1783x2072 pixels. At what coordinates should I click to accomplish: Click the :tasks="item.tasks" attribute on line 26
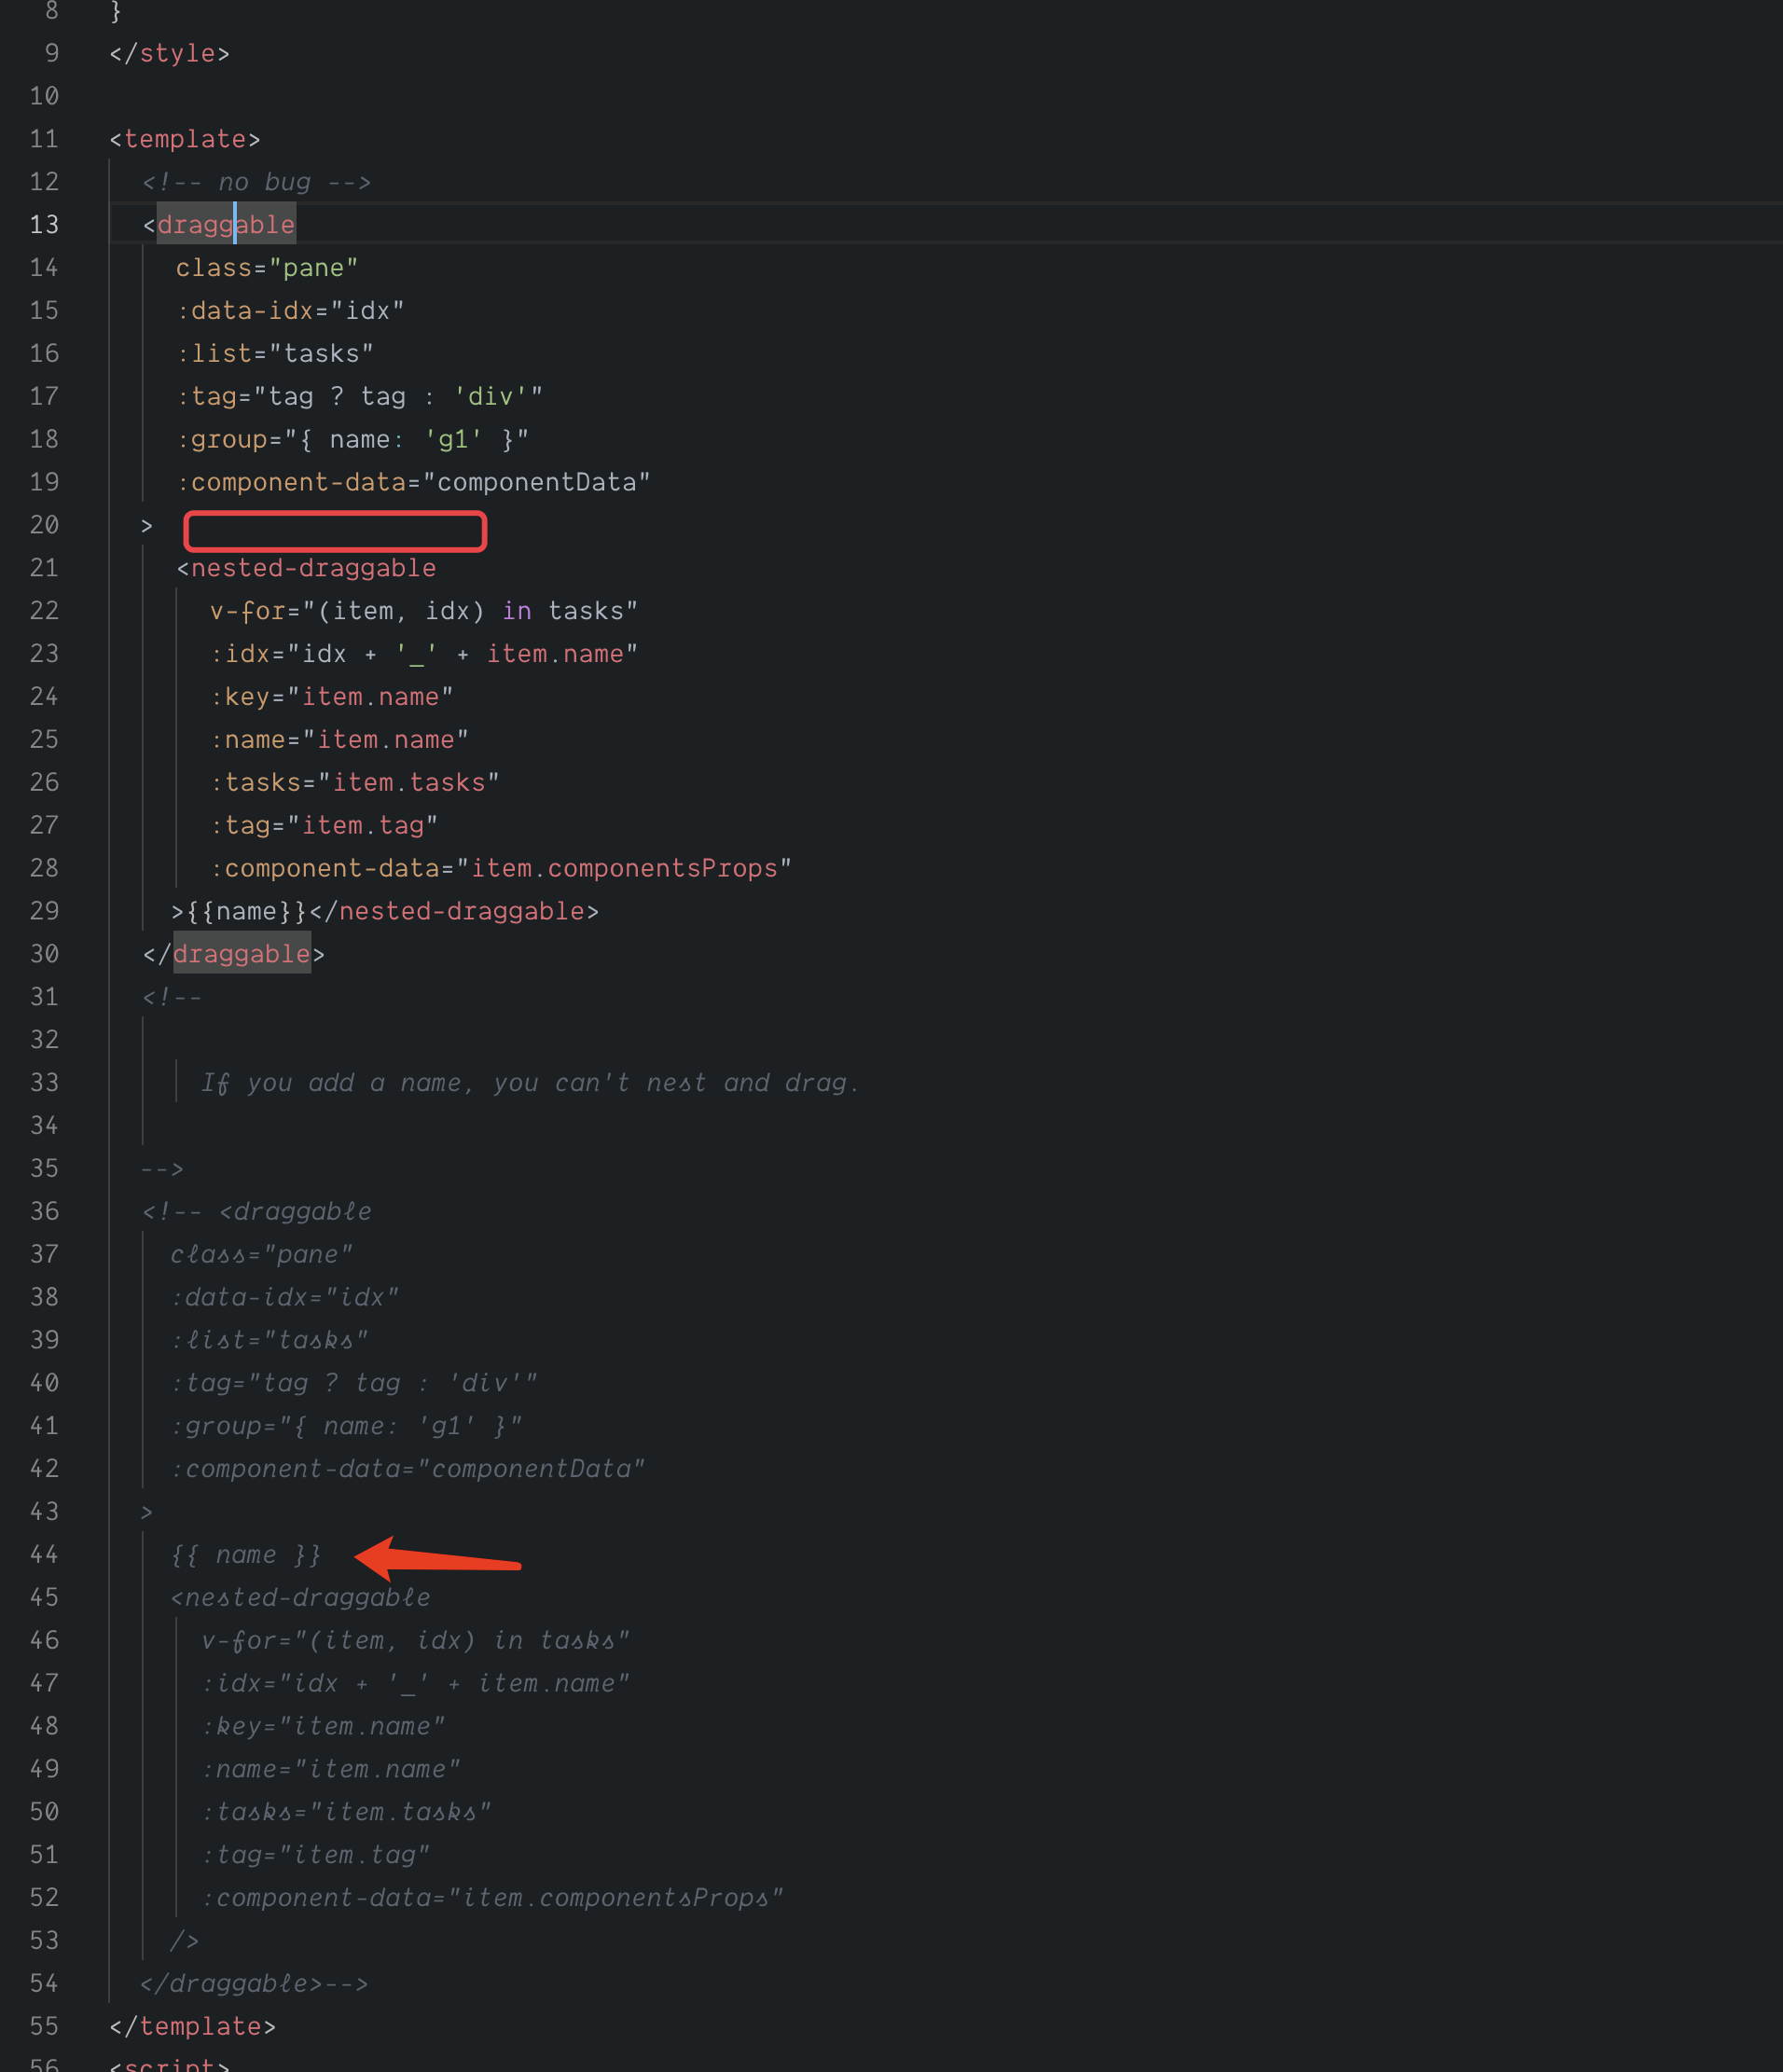tap(355, 782)
